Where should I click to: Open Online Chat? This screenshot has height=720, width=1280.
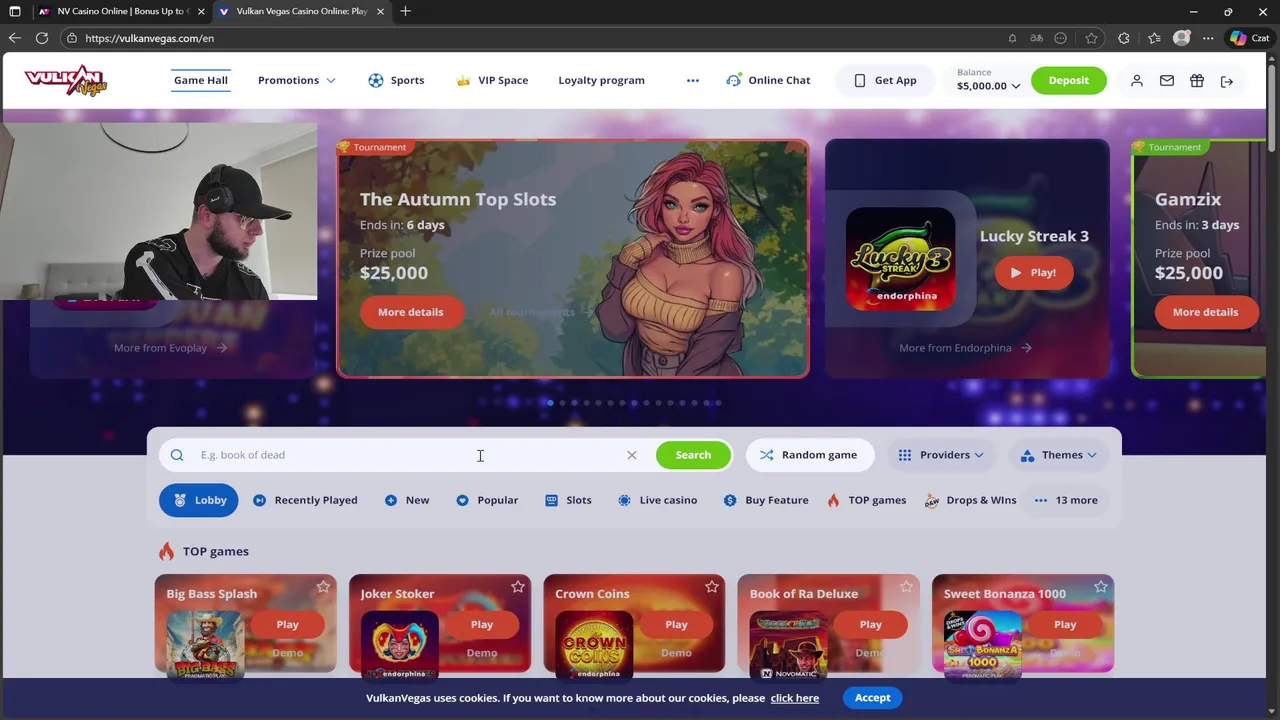coord(768,80)
